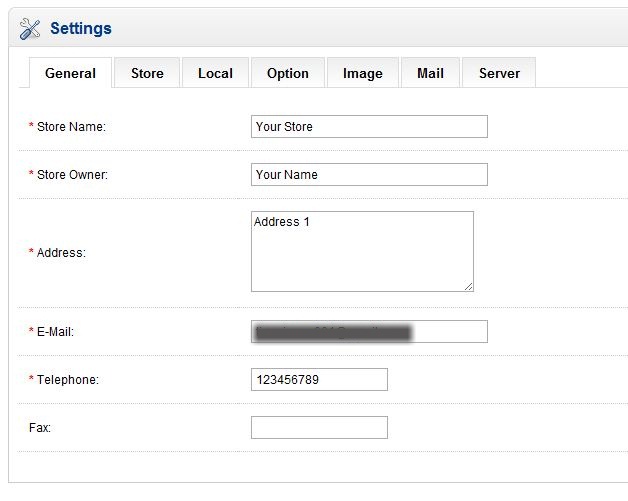The image size is (628, 501).
Task: Click the Store Name input field
Action: (x=369, y=127)
